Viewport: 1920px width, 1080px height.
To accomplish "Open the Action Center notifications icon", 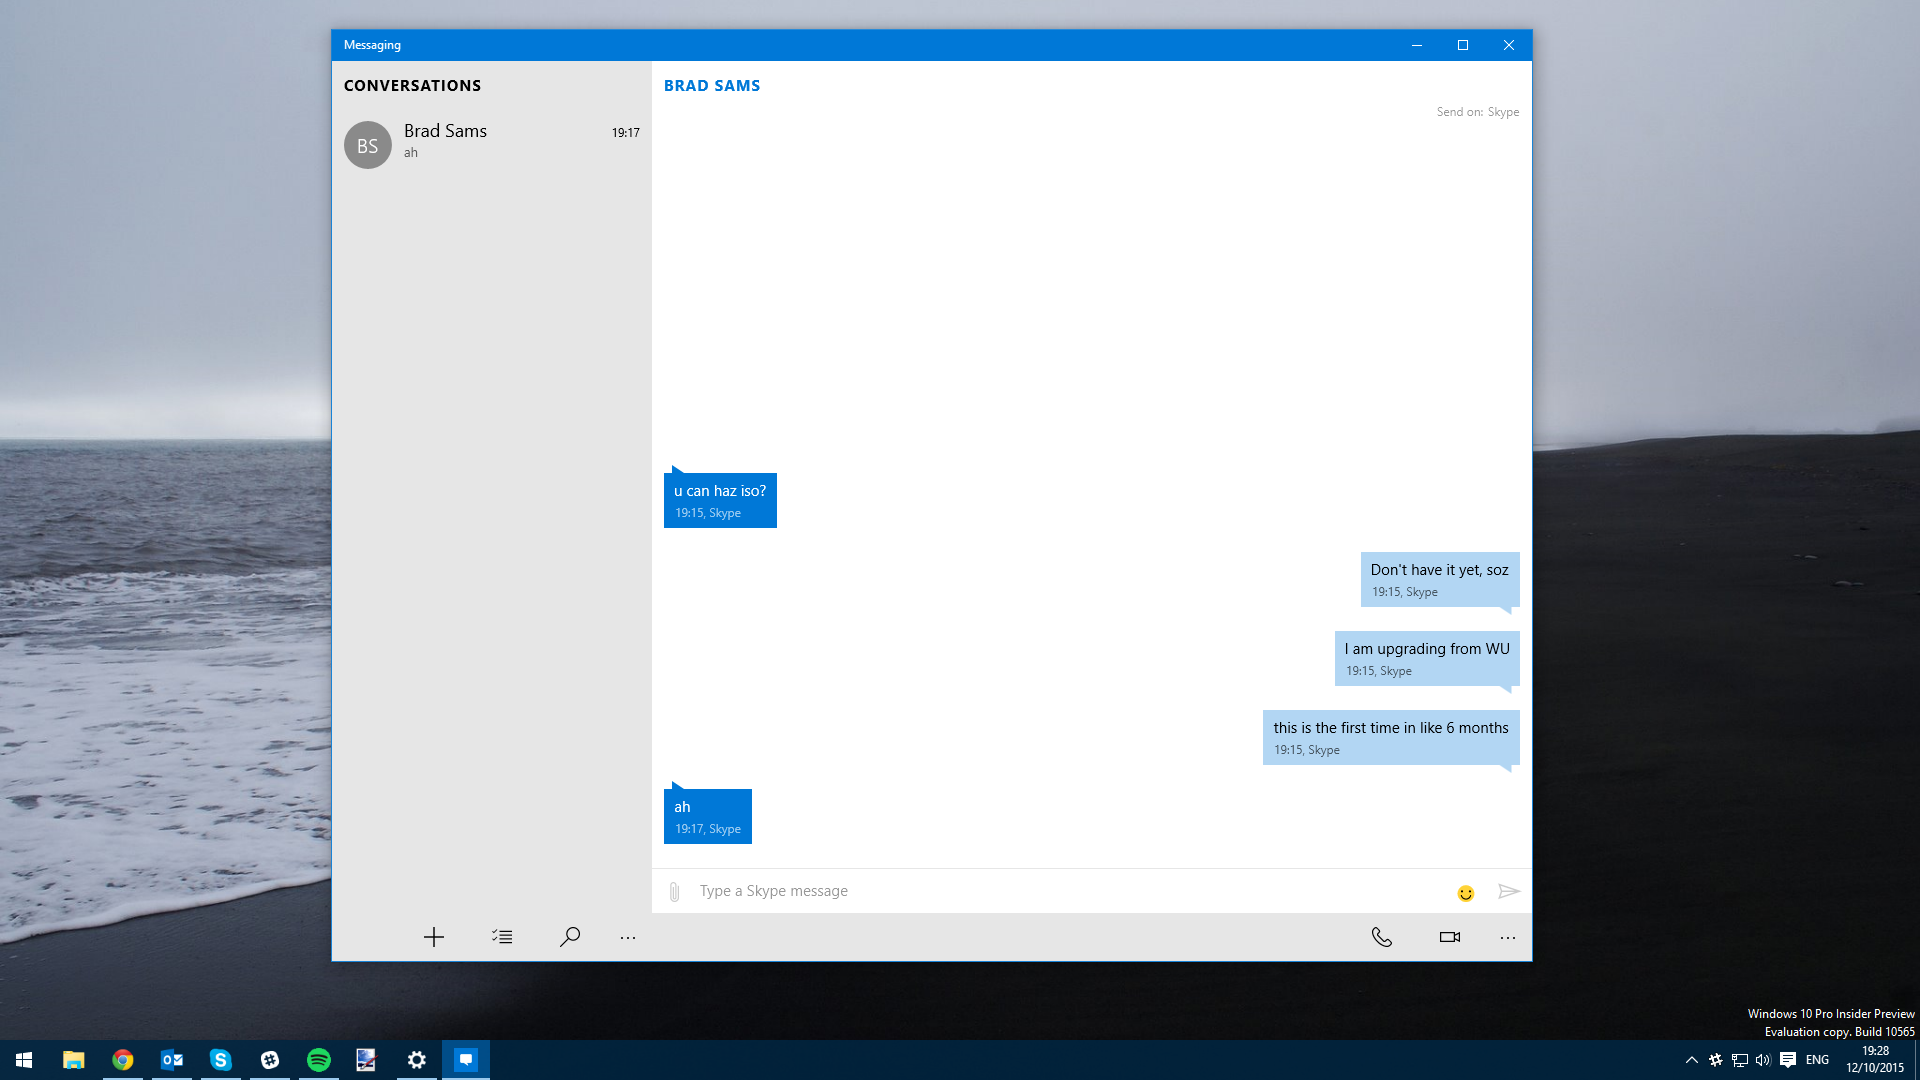I will [x=1788, y=1060].
